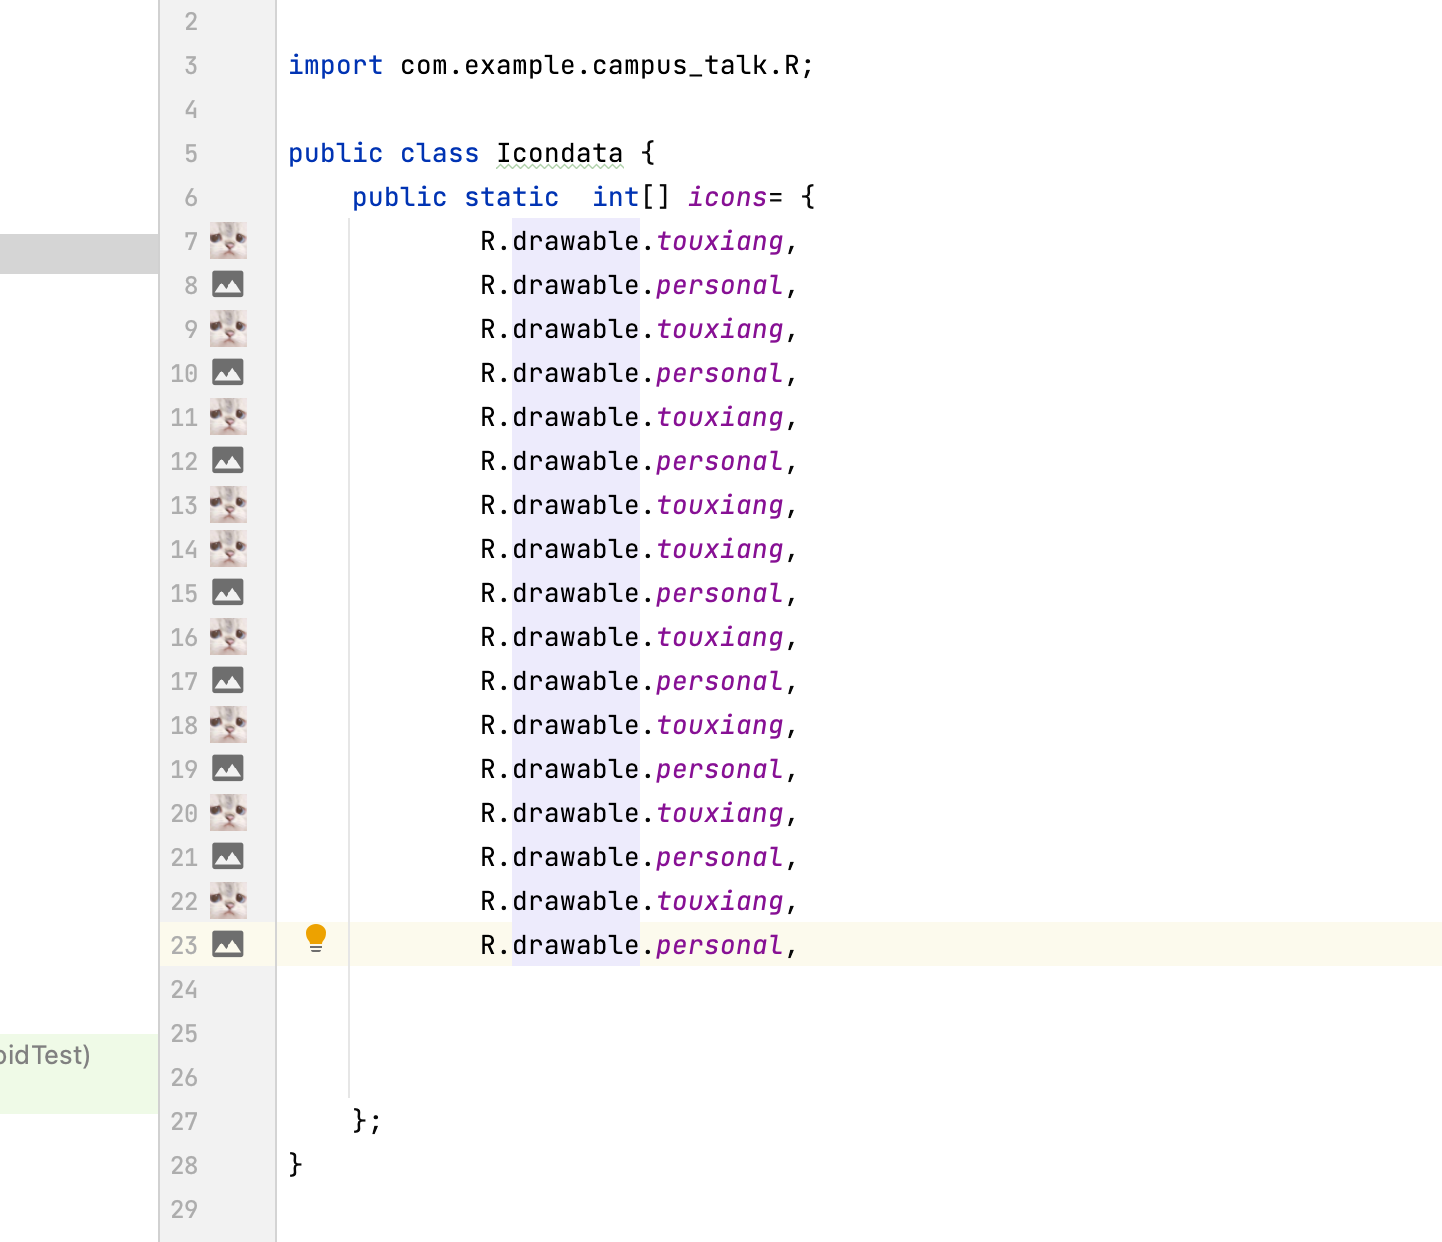Click the class keyword on line 5
This screenshot has width=1442, height=1242.
tap(440, 153)
